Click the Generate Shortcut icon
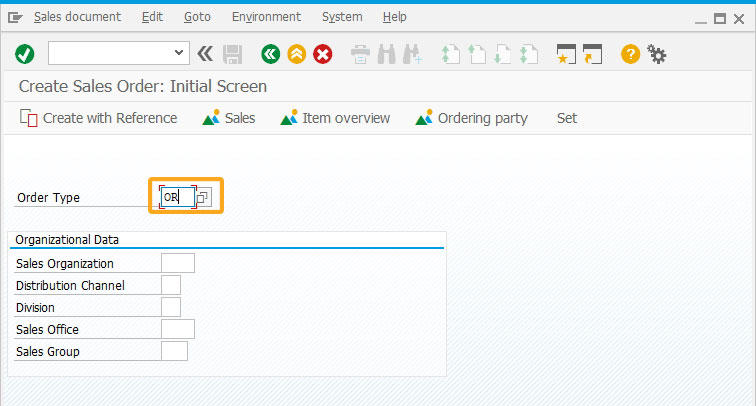 (x=593, y=54)
